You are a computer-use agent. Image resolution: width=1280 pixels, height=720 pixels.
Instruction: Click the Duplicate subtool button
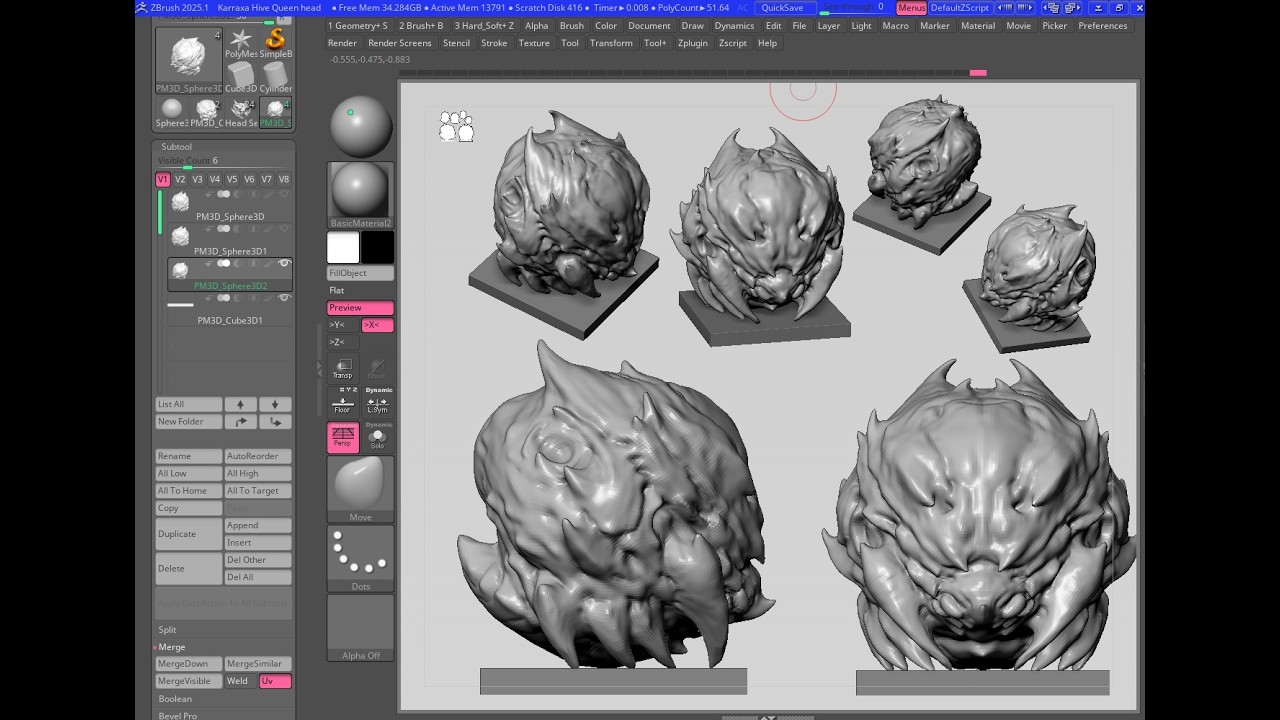point(188,534)
